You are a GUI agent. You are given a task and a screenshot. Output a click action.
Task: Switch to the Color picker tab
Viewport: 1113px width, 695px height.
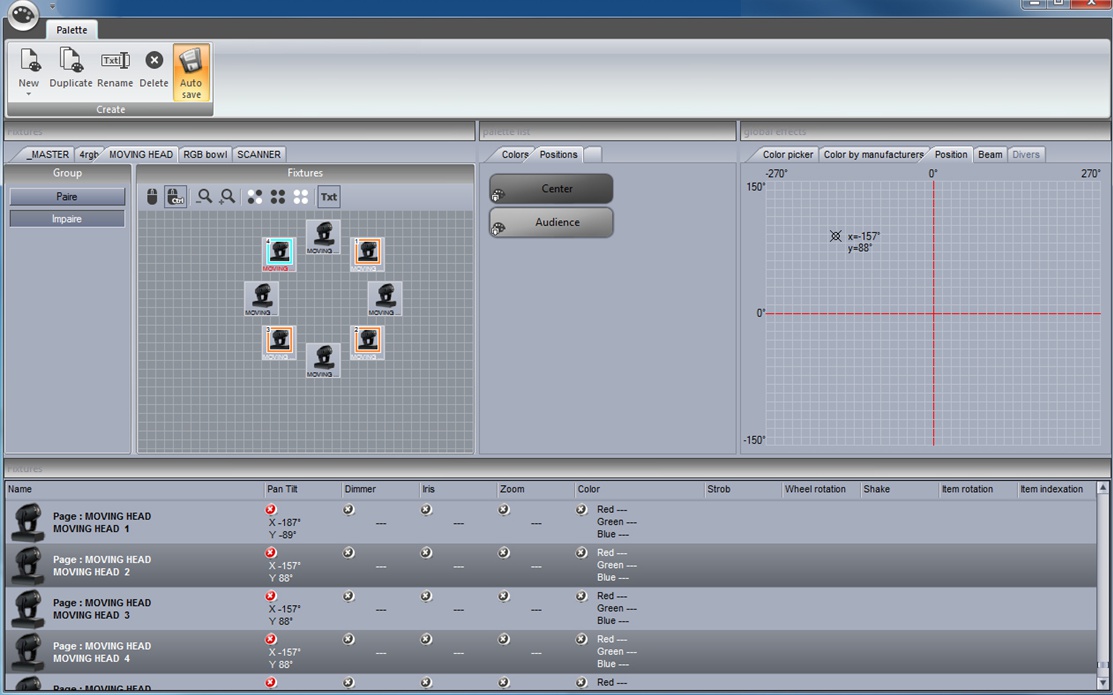point(787,154)
